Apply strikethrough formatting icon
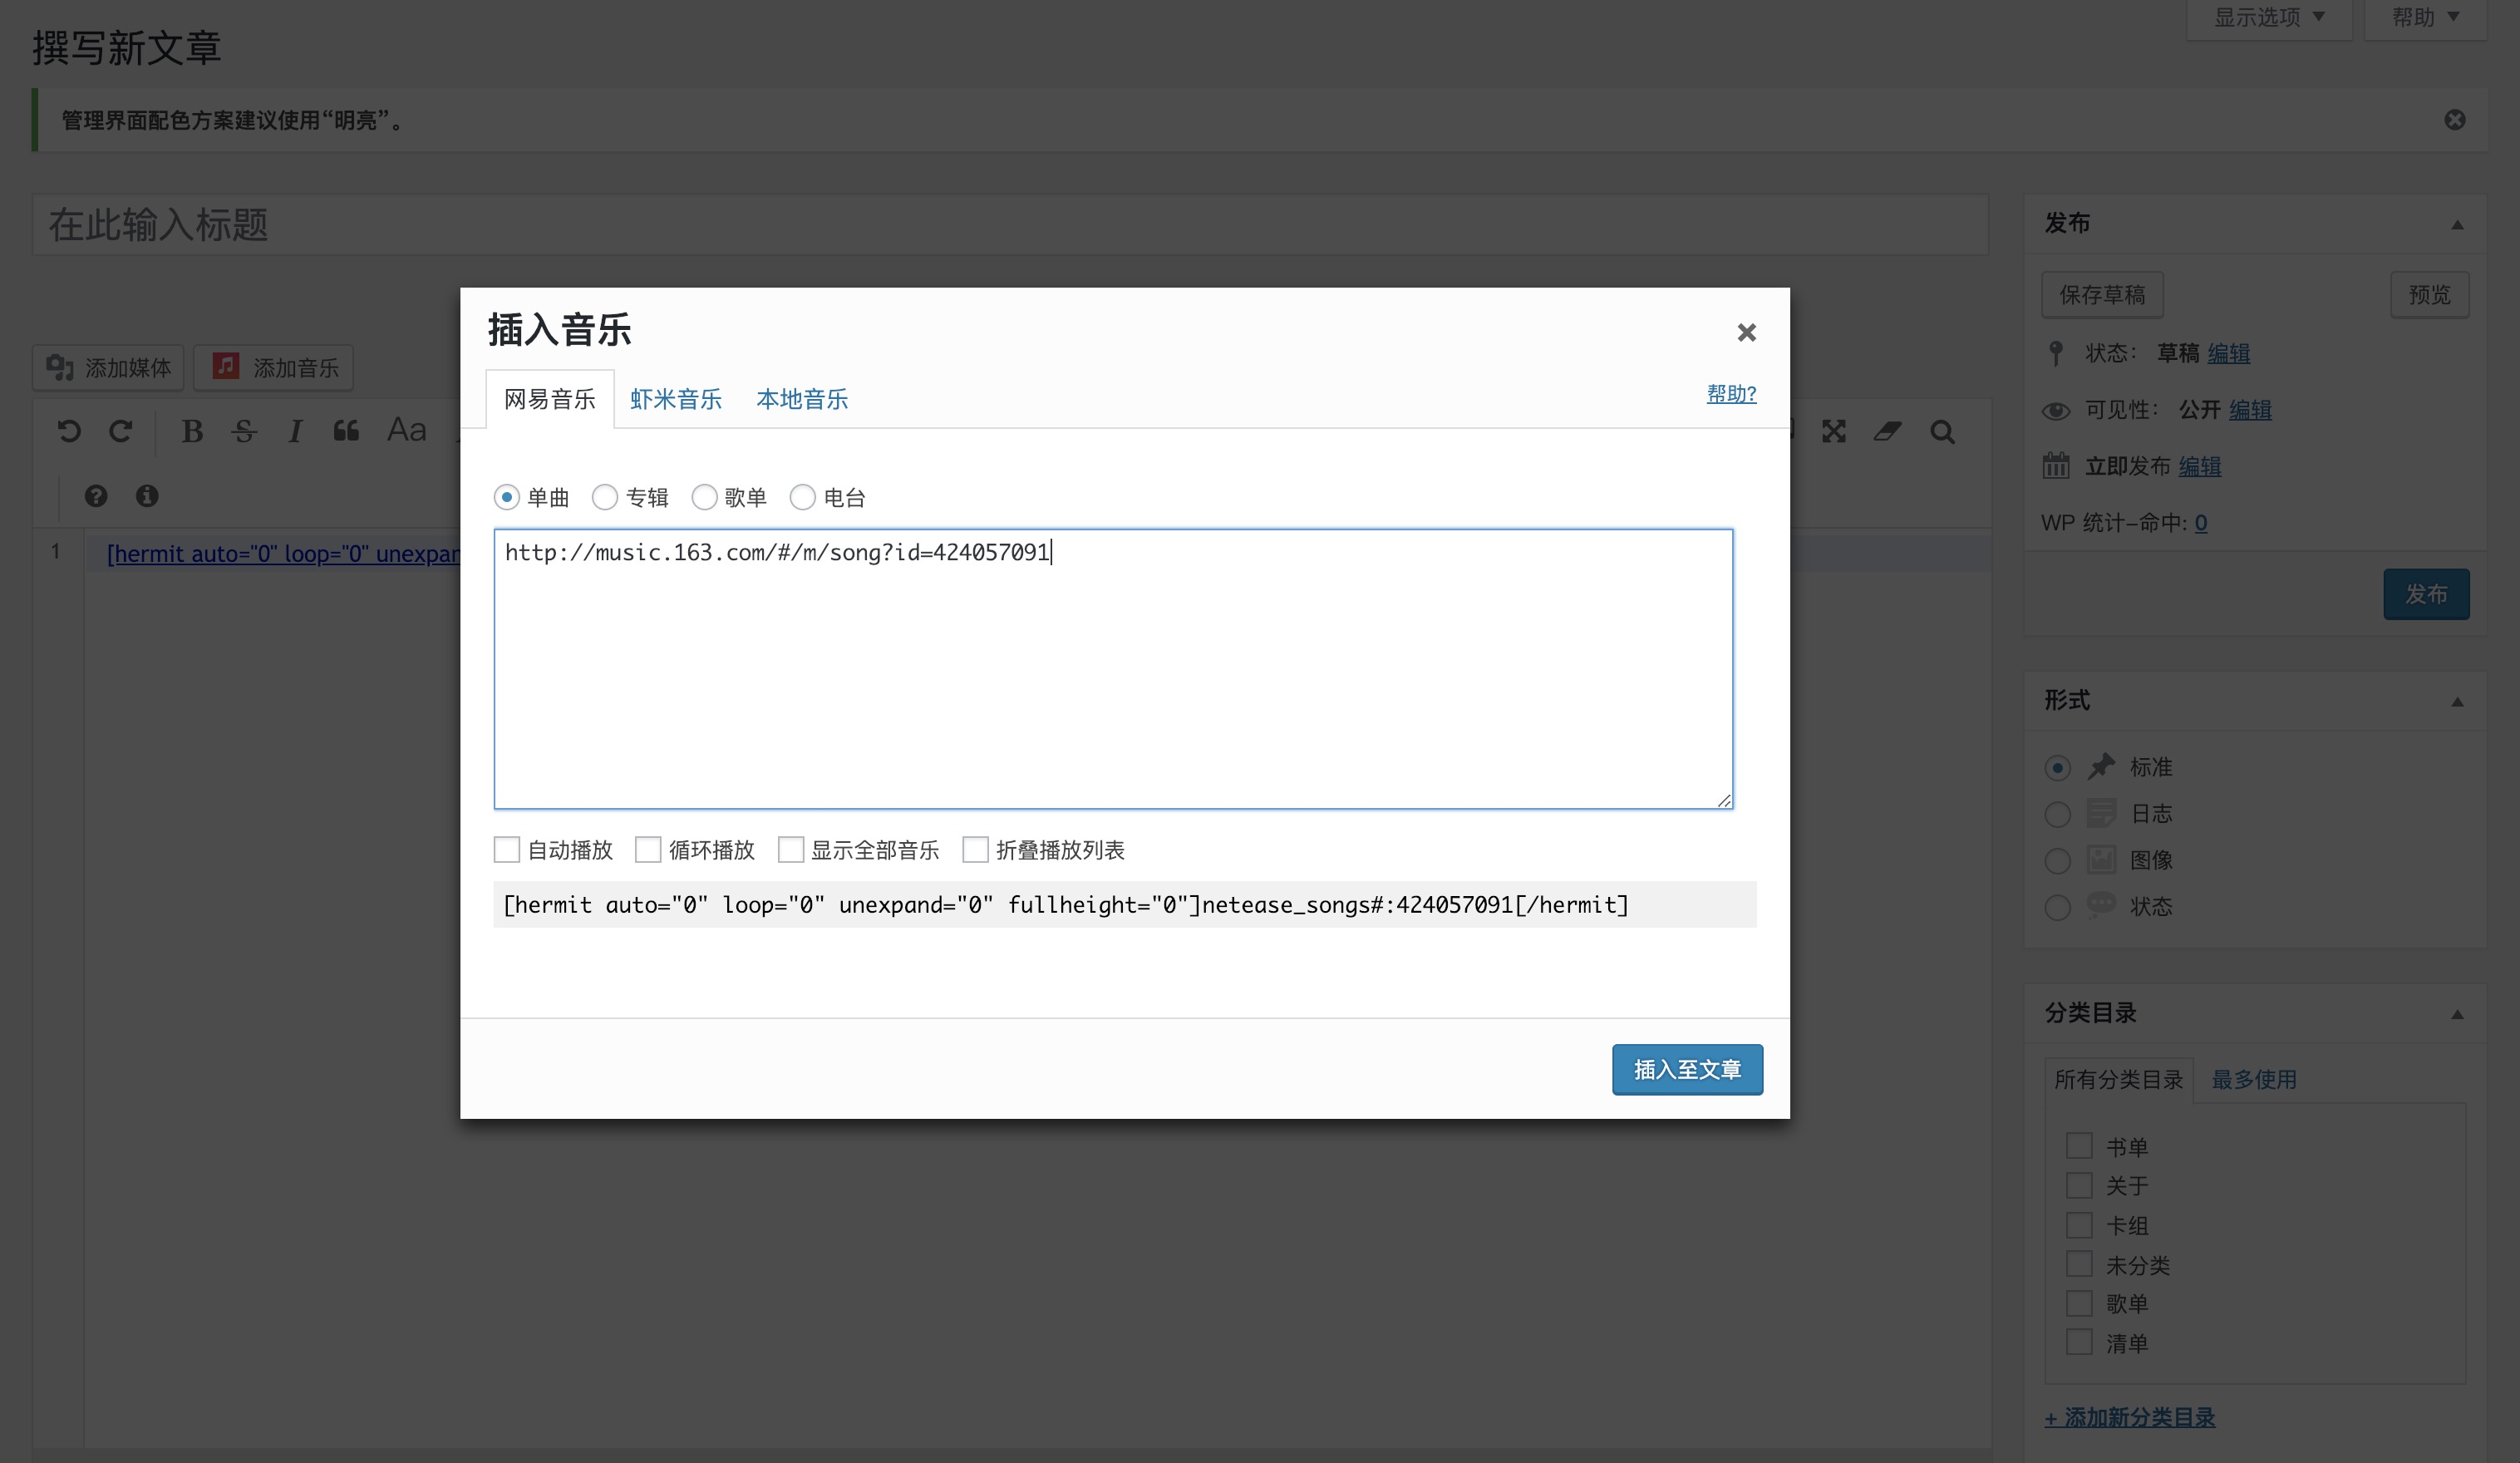The height and width of the screenshot is (1463, 2520). click(x=244, y=431)
